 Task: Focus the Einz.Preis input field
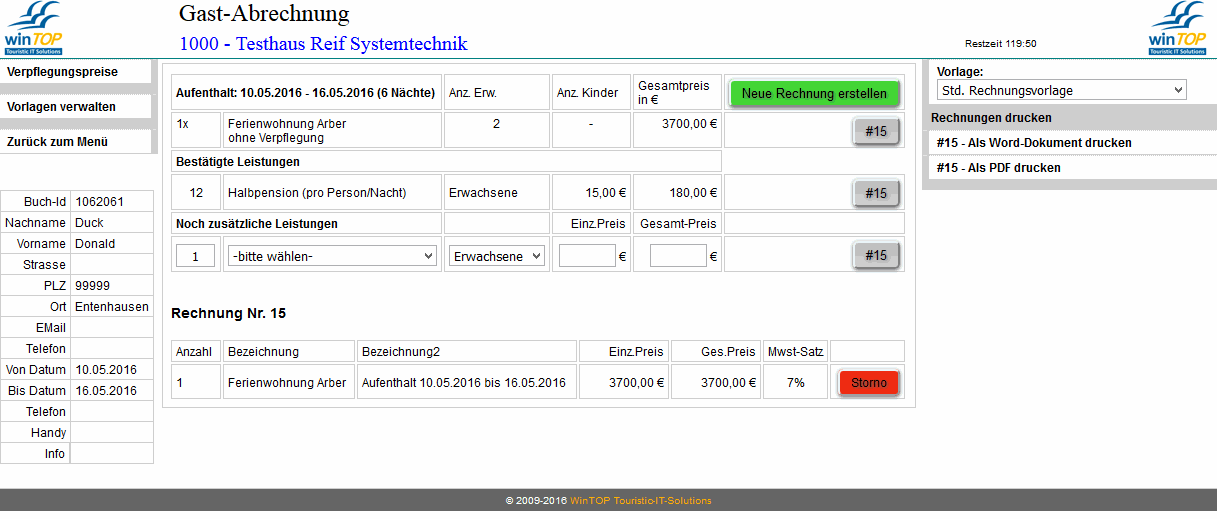(x=586, y=256)
